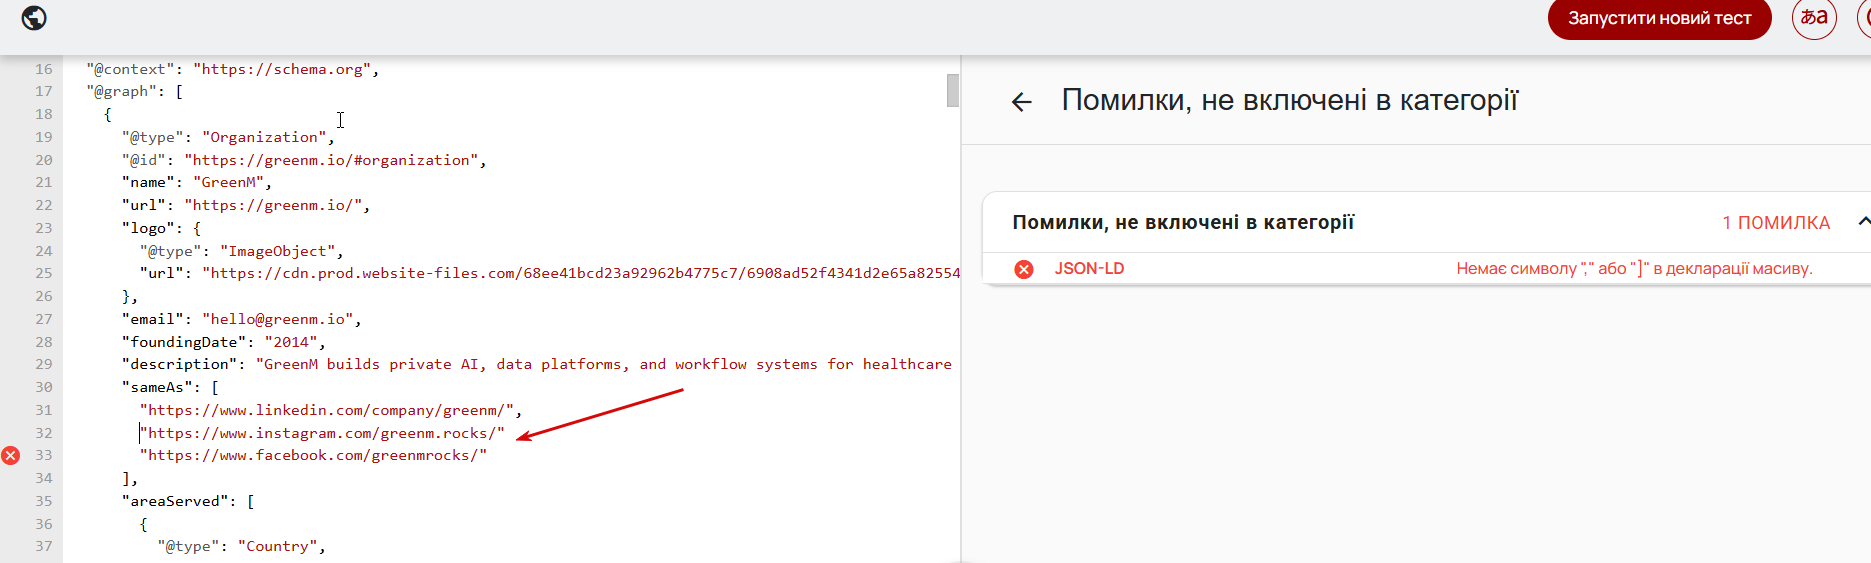Viewport: 1871px width, 563px height.
Task: Click the "@type": "ImageObject" line
Action: tap(241, 251)
